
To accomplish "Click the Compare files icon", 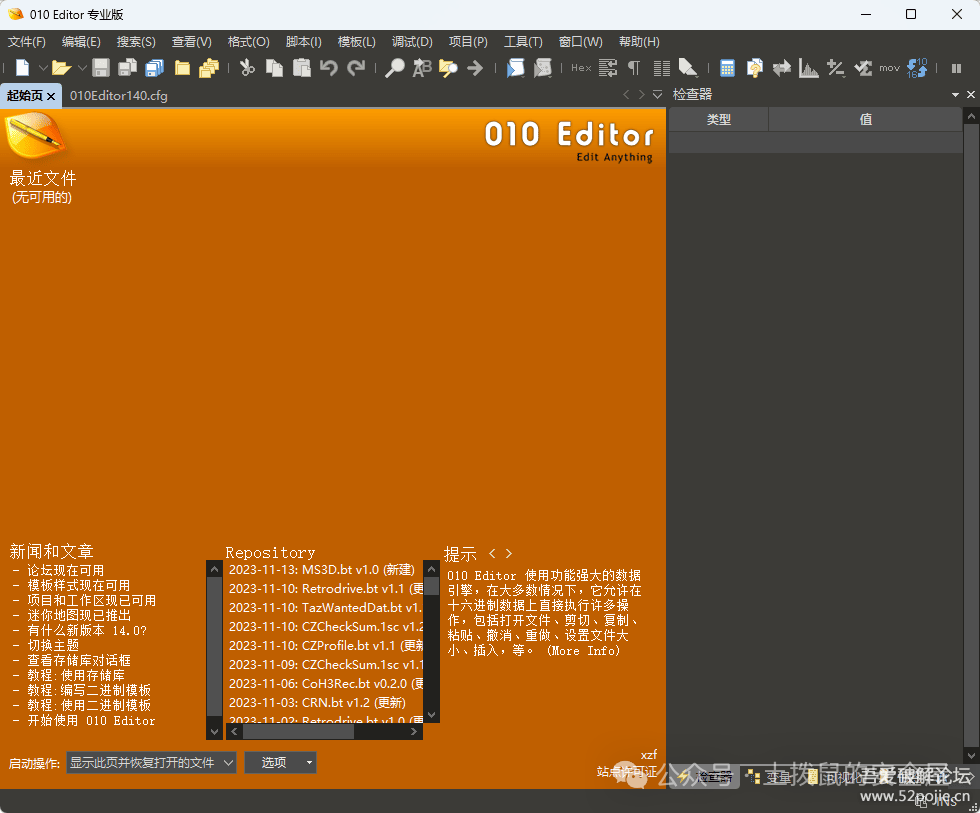I will pos(754,67).
